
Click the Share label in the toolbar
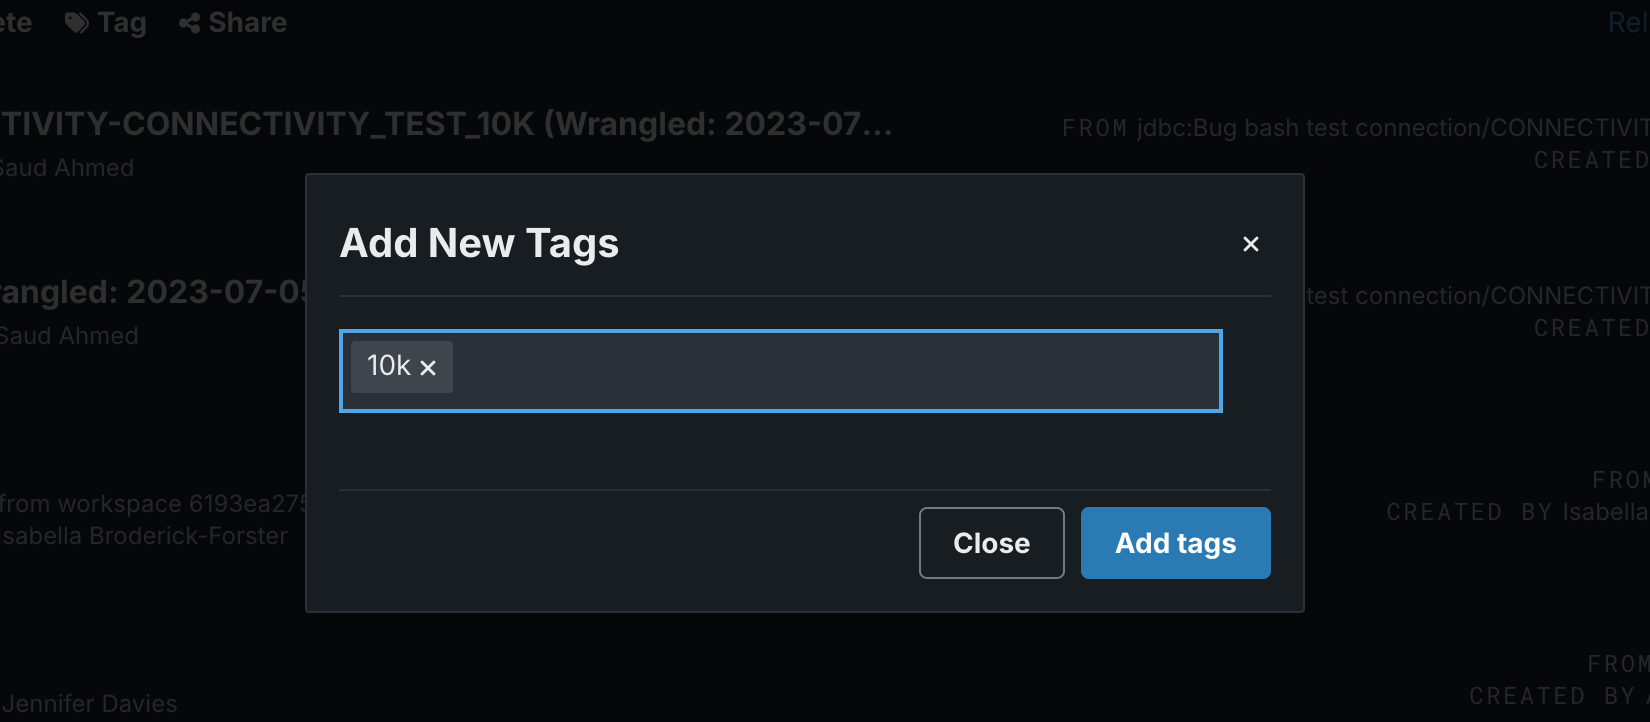tap(247, 23)
